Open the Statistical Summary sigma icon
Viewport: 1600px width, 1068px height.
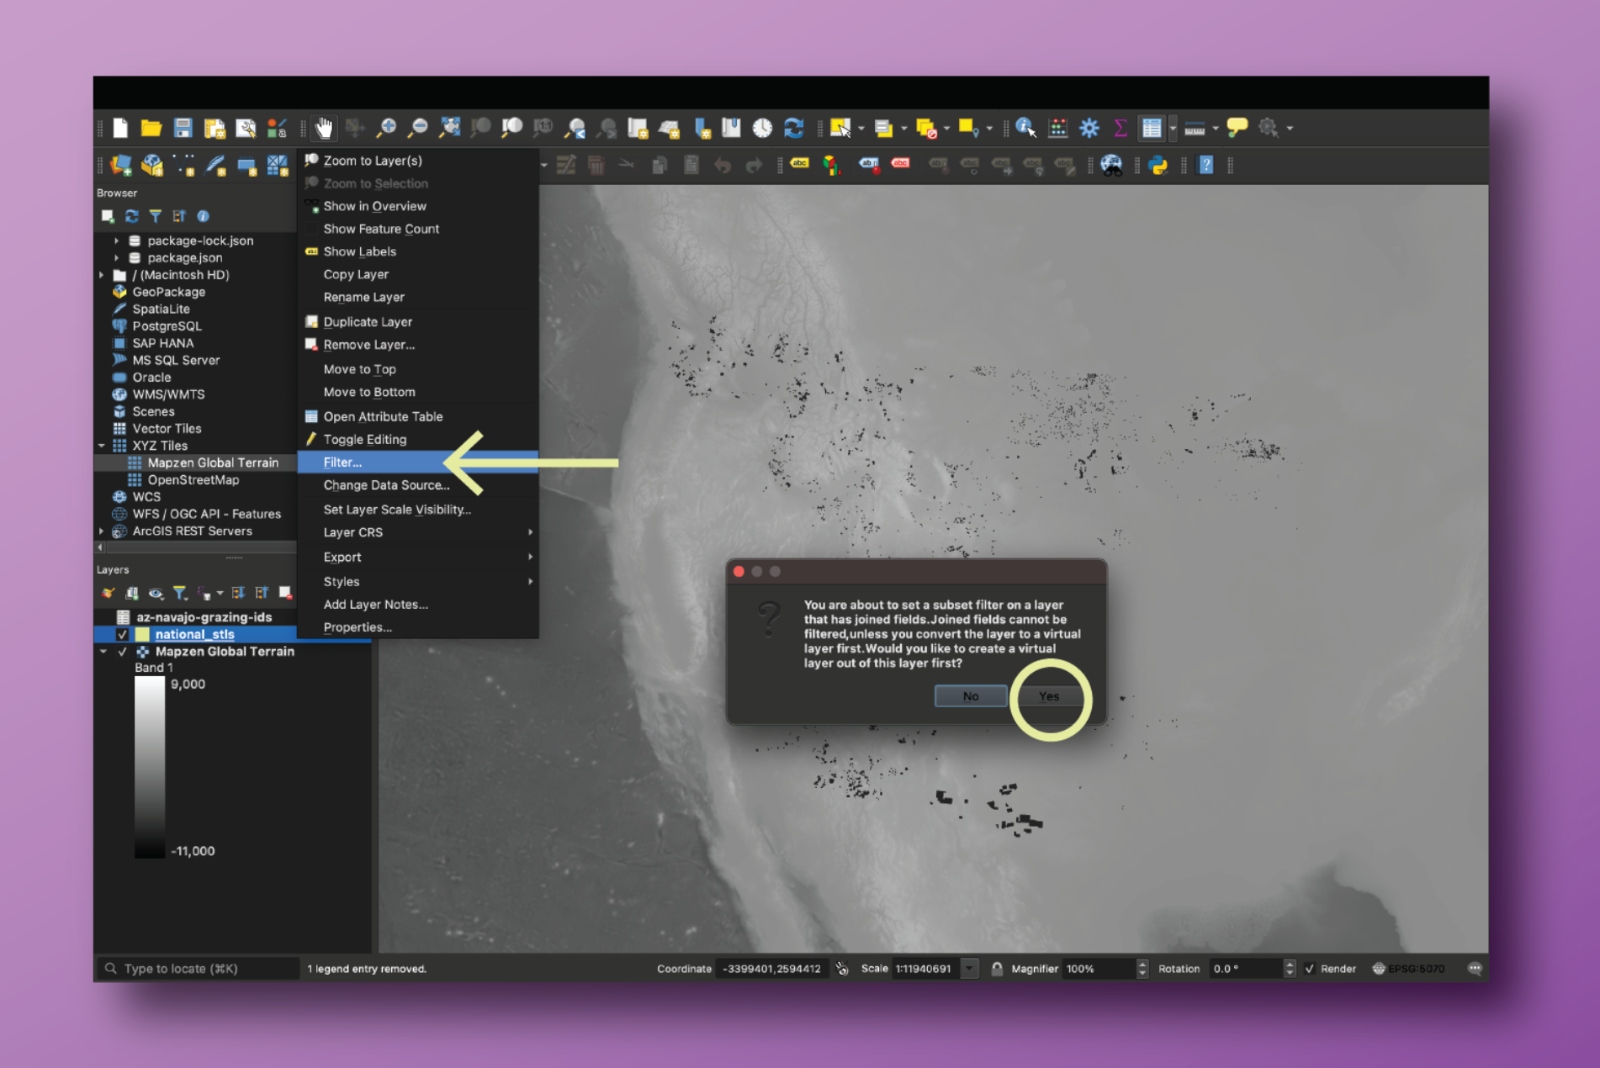click(x=1120, y=128)
